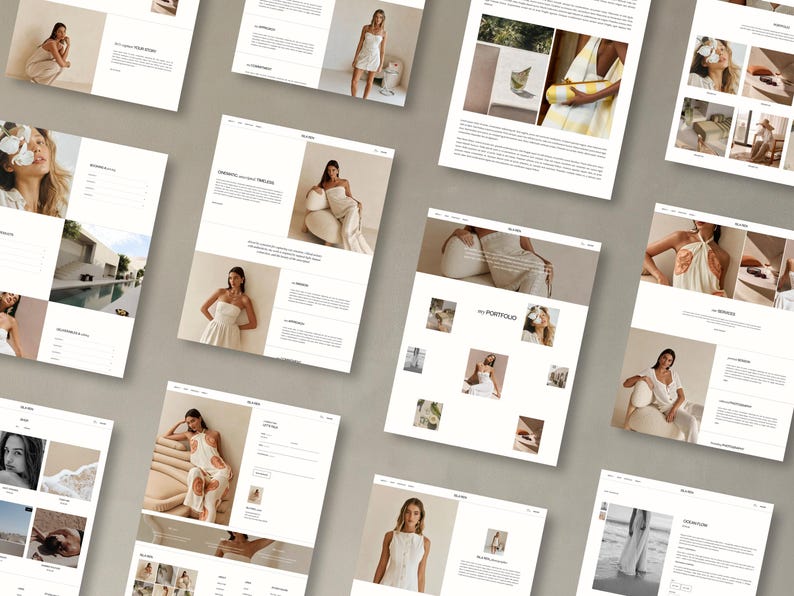Click the ISLA REN logo on the SHOP page

pos(27,408)
